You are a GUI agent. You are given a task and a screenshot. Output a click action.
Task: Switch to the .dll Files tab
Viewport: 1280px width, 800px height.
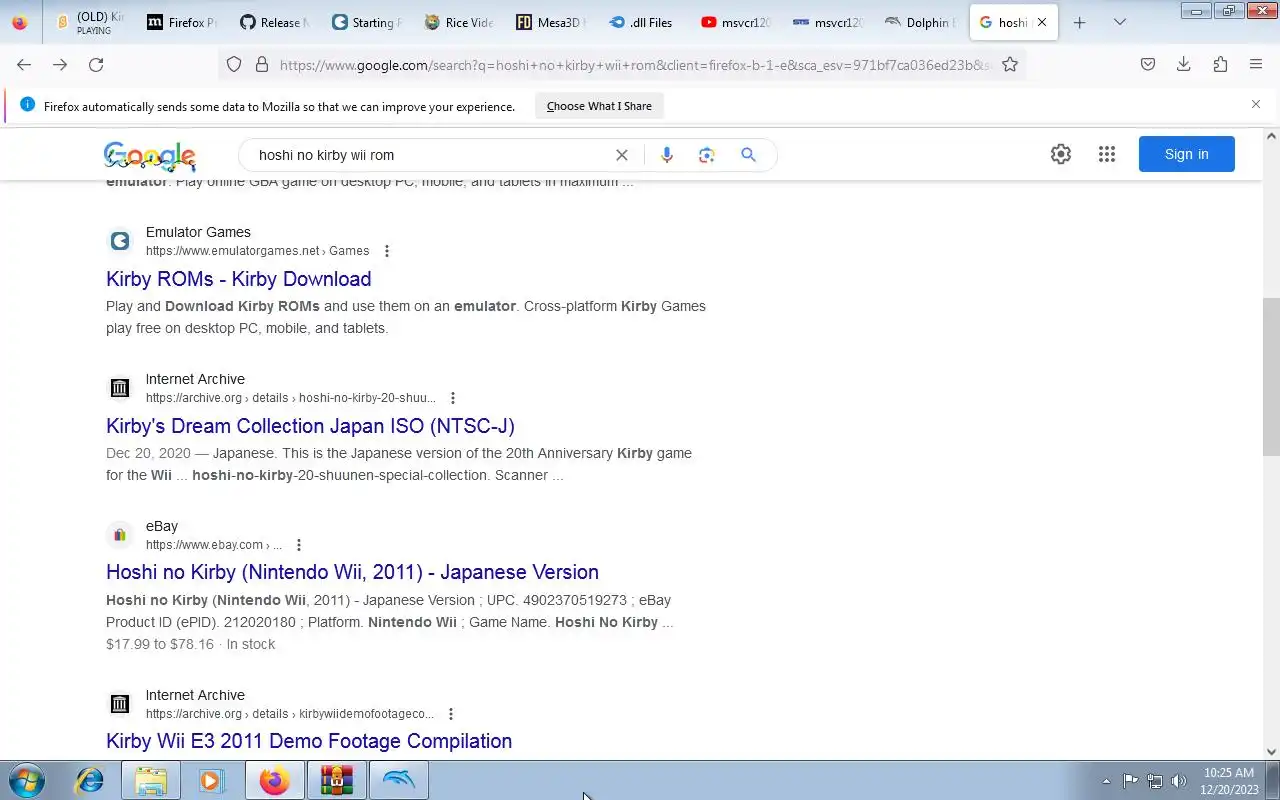click(641, 22)
